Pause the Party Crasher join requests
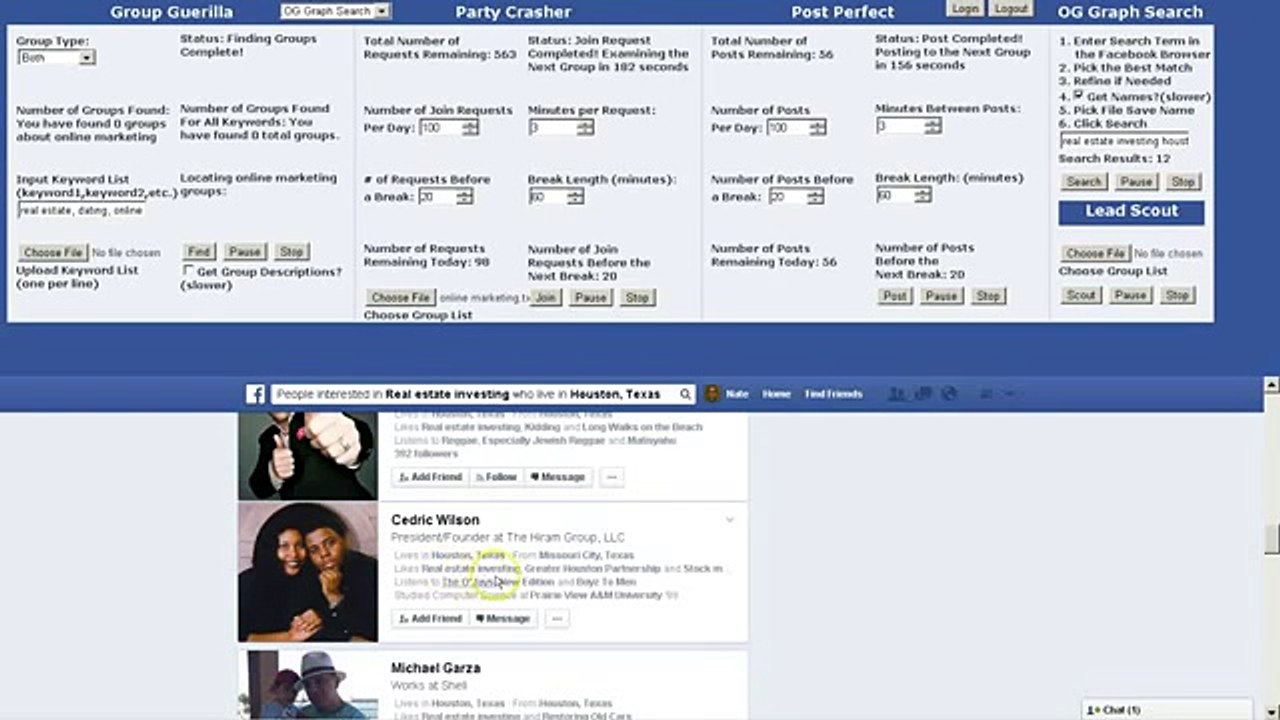 pyautogui.click(x=590, y=297)
